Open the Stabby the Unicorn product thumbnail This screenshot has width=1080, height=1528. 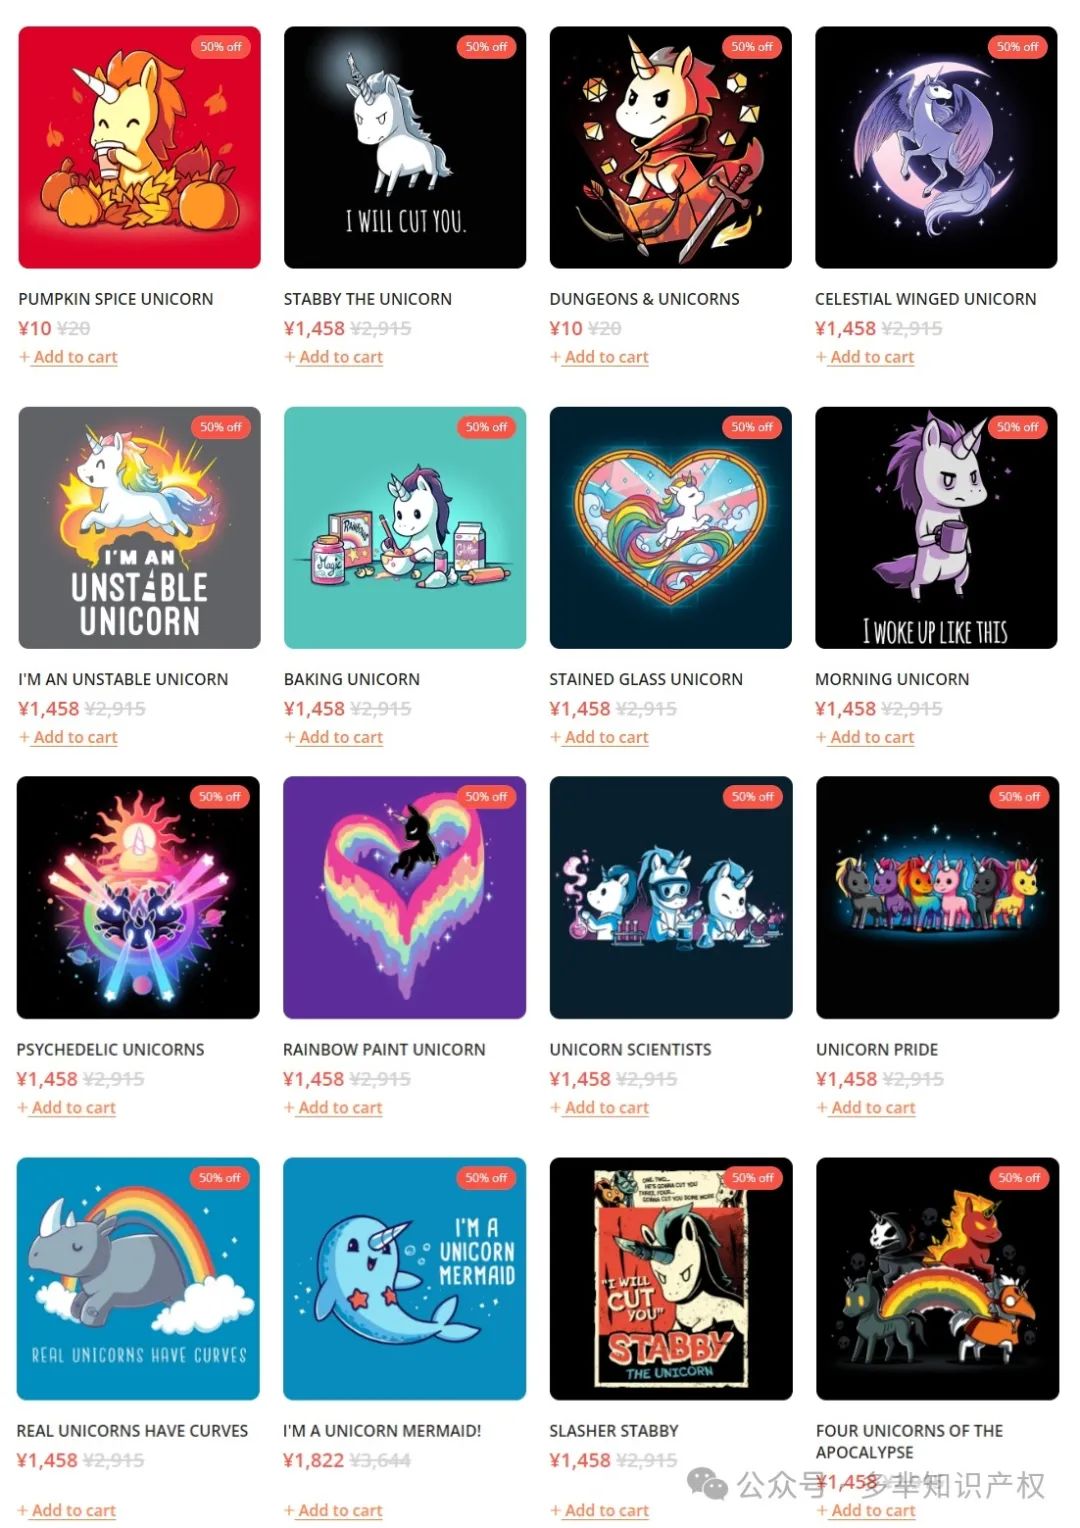(405, 147)
